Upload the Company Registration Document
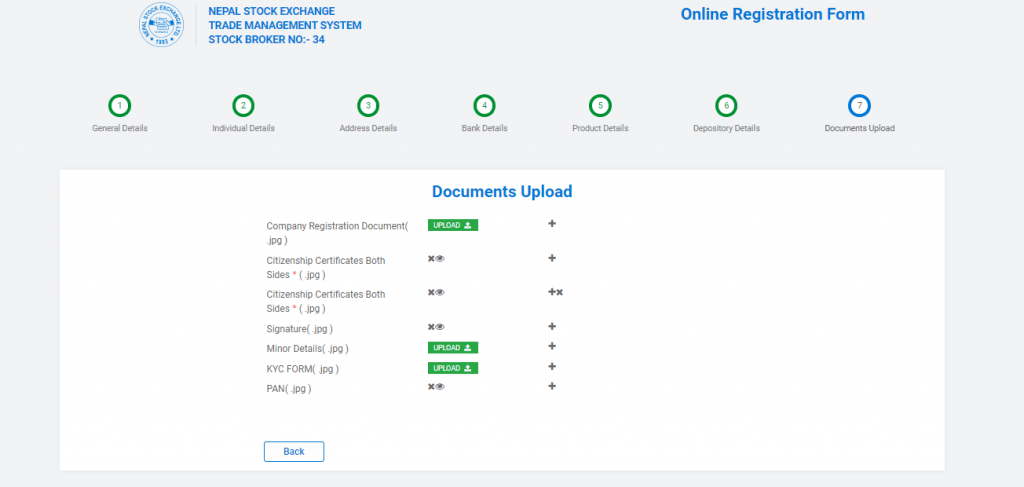Screen dimensions: 1024x487 453,225
